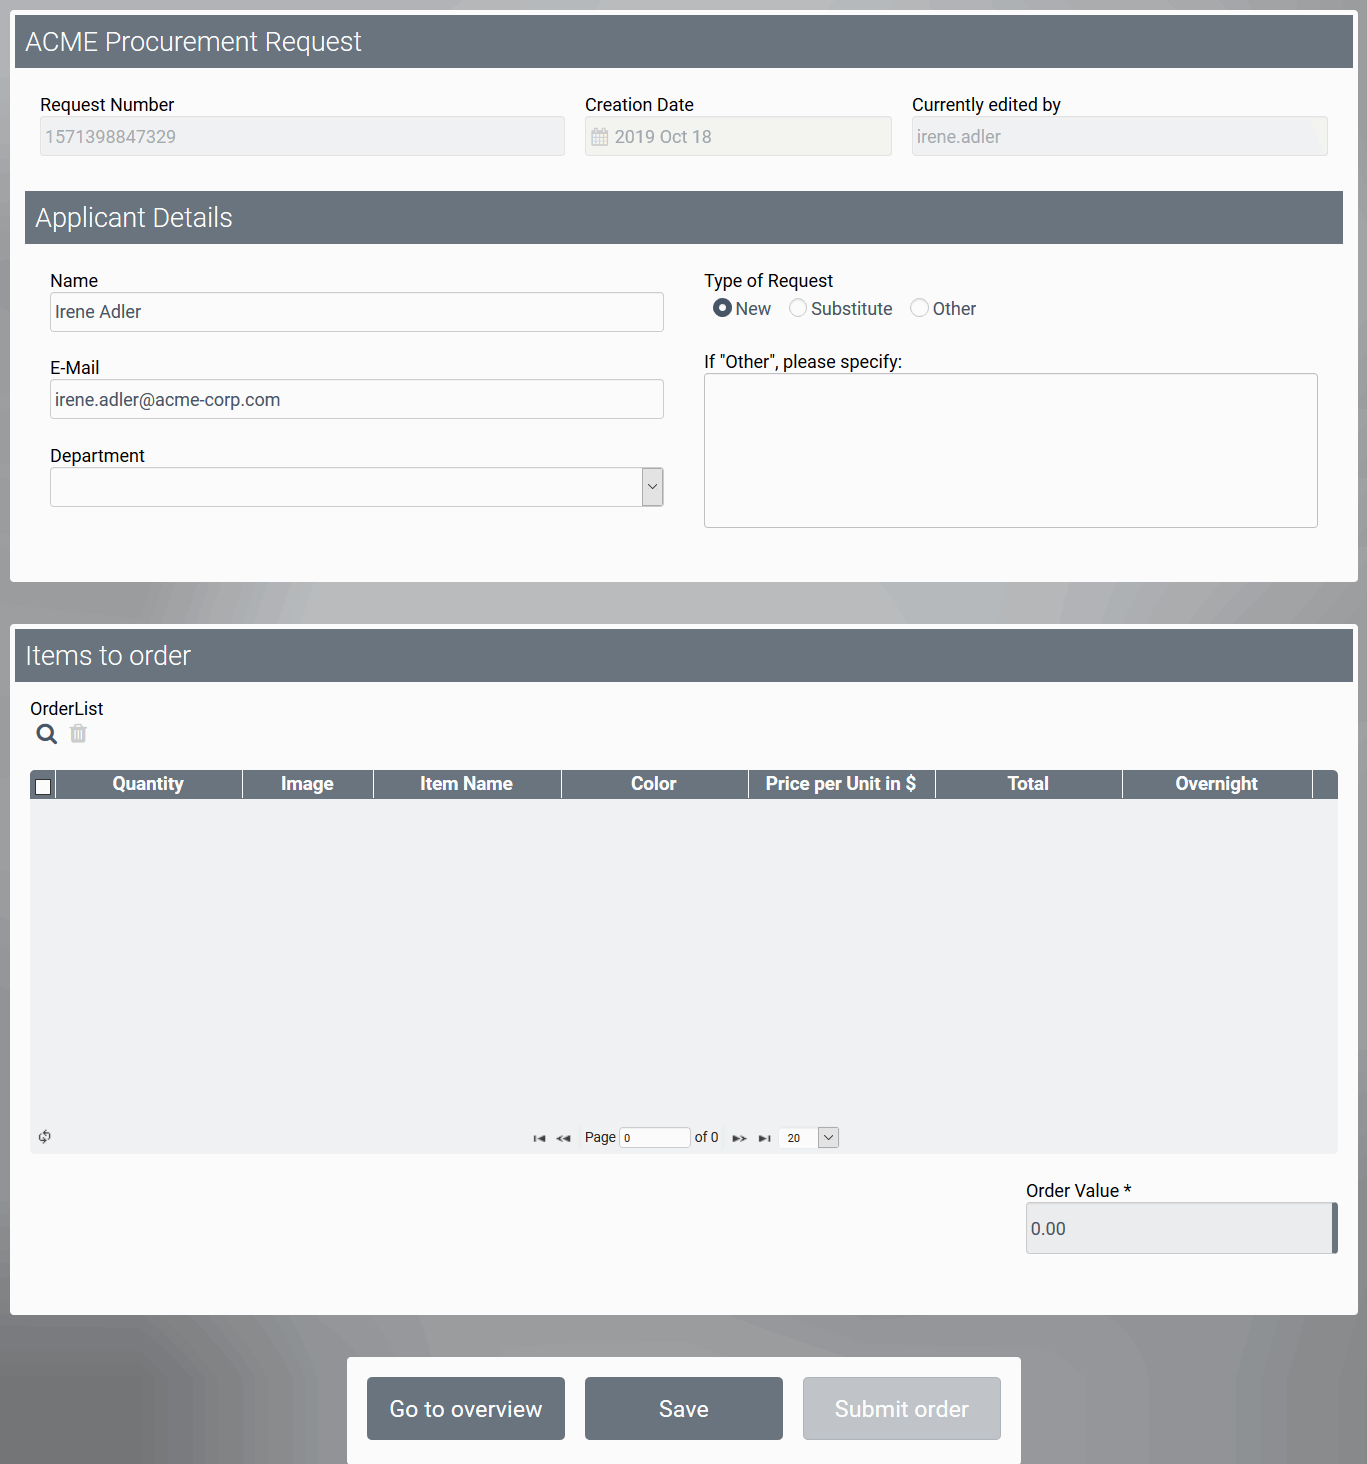Edit the E-Mail field
This screenshot has width=1367, height=1464.
(x=357, y=399)
